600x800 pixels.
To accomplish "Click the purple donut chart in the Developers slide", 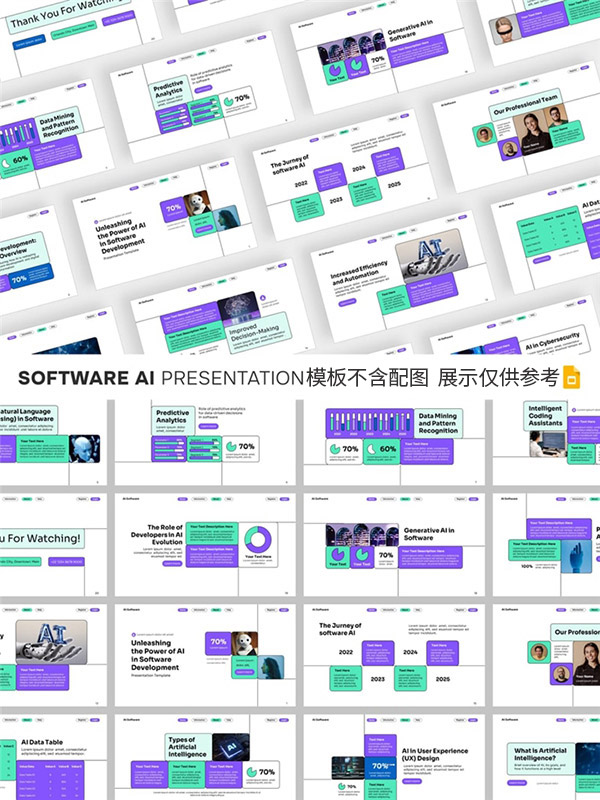I will [x=258, y=539].
